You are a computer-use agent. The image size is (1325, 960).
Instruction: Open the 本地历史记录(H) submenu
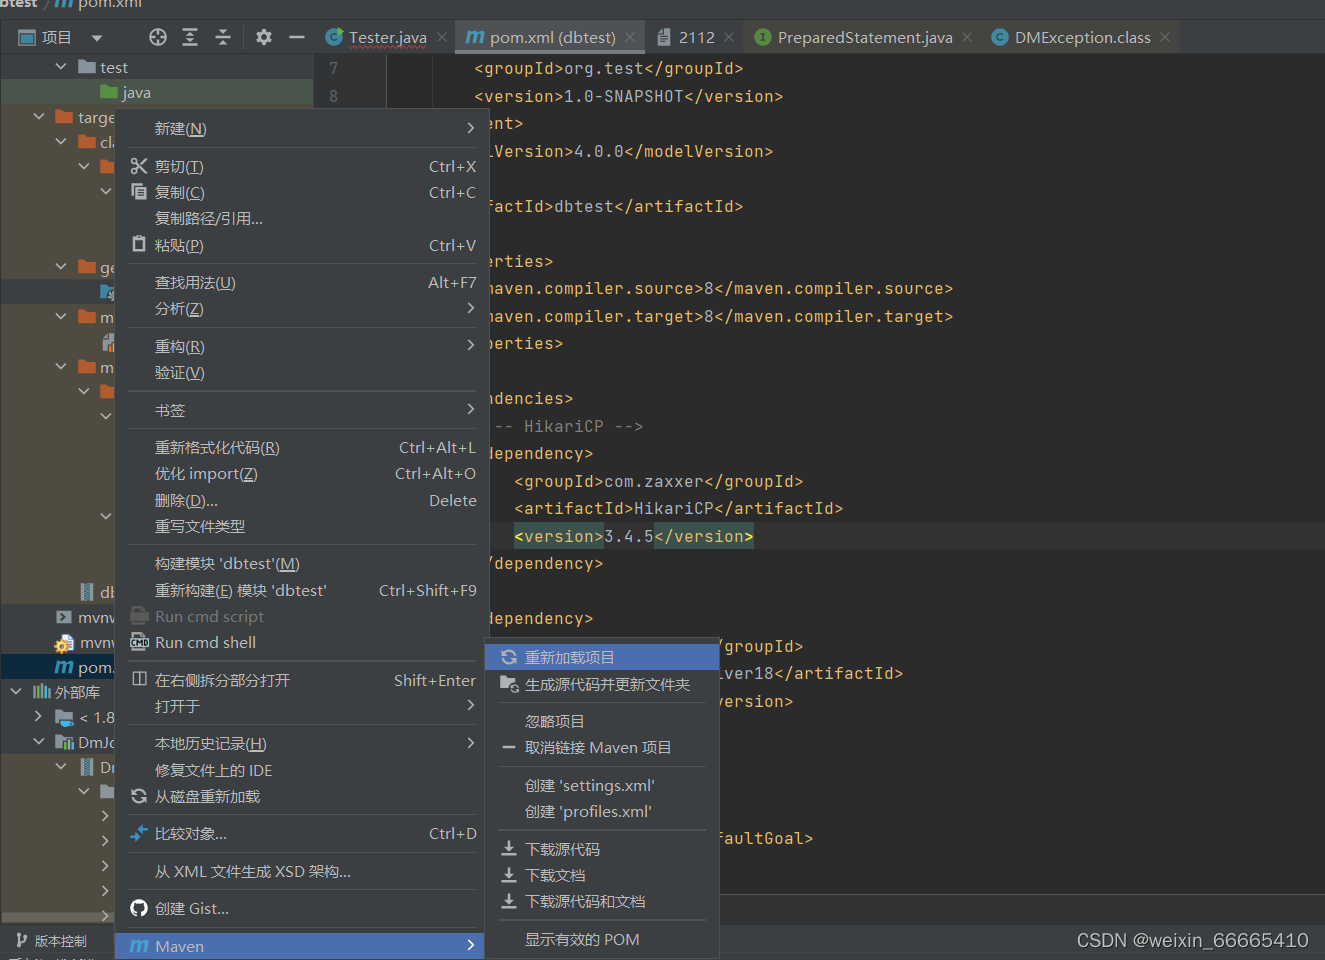coord(300,744)
